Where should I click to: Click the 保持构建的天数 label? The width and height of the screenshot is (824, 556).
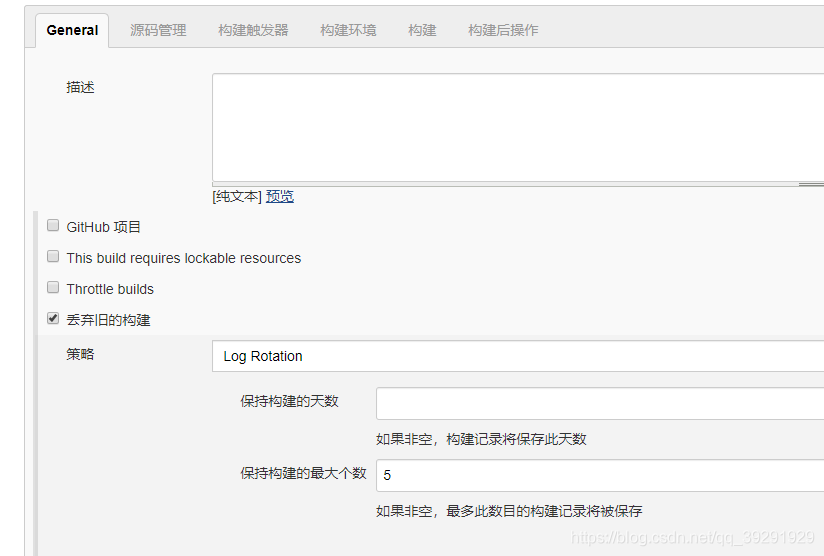[290, 401]
